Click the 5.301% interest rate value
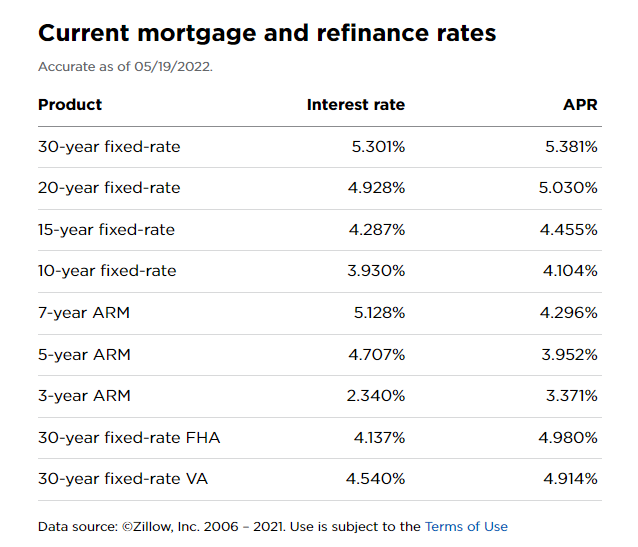This screenshot has height=547, width=638. coord(377,147)
